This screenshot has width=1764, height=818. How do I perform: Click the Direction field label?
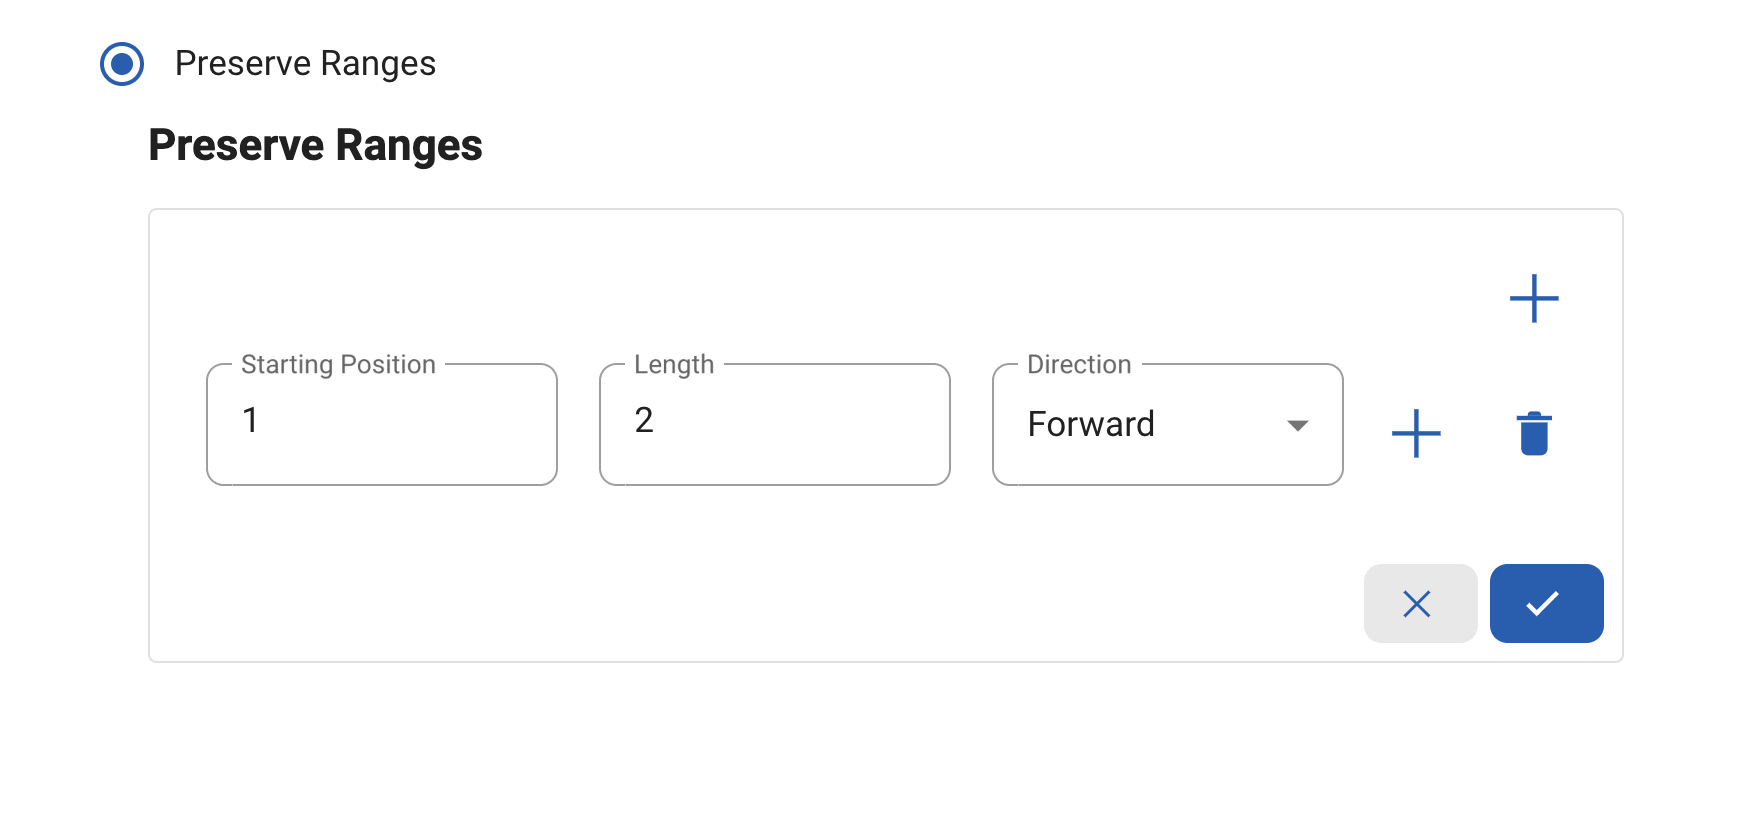click(1079, 364)
